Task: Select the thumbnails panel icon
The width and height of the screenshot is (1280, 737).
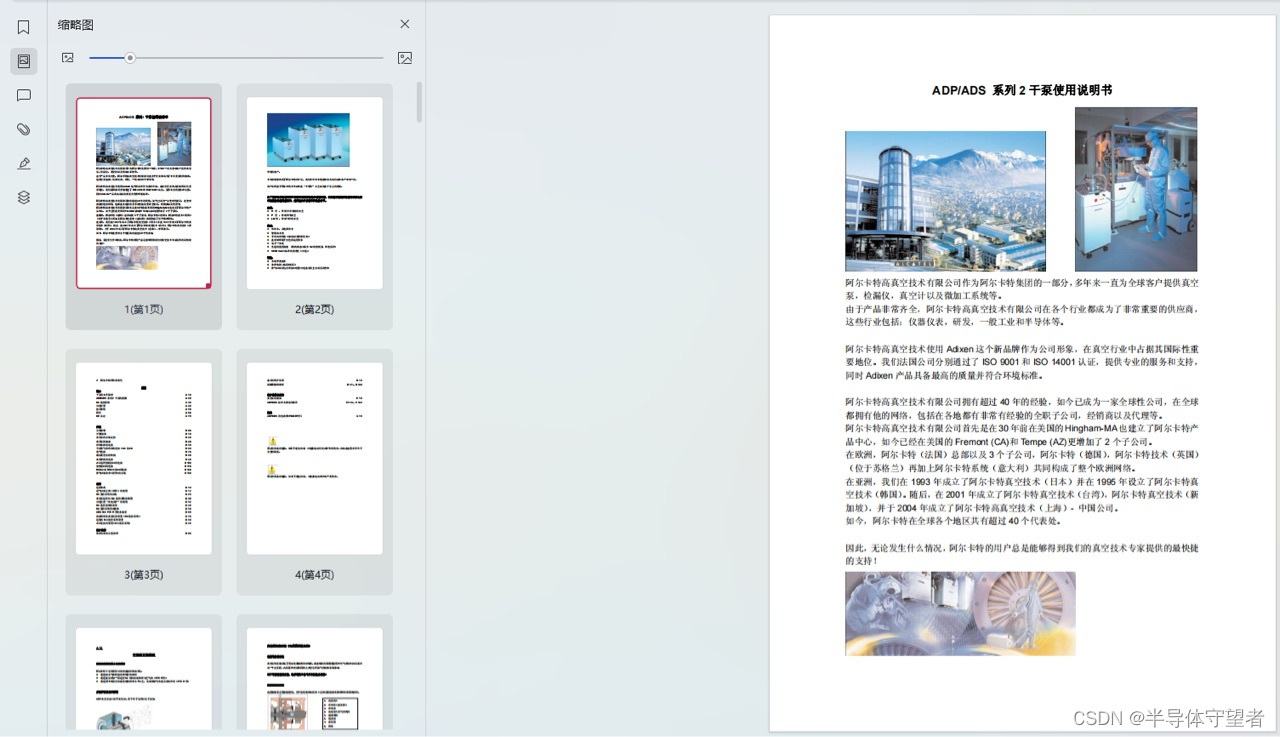Action: [24, 61]
